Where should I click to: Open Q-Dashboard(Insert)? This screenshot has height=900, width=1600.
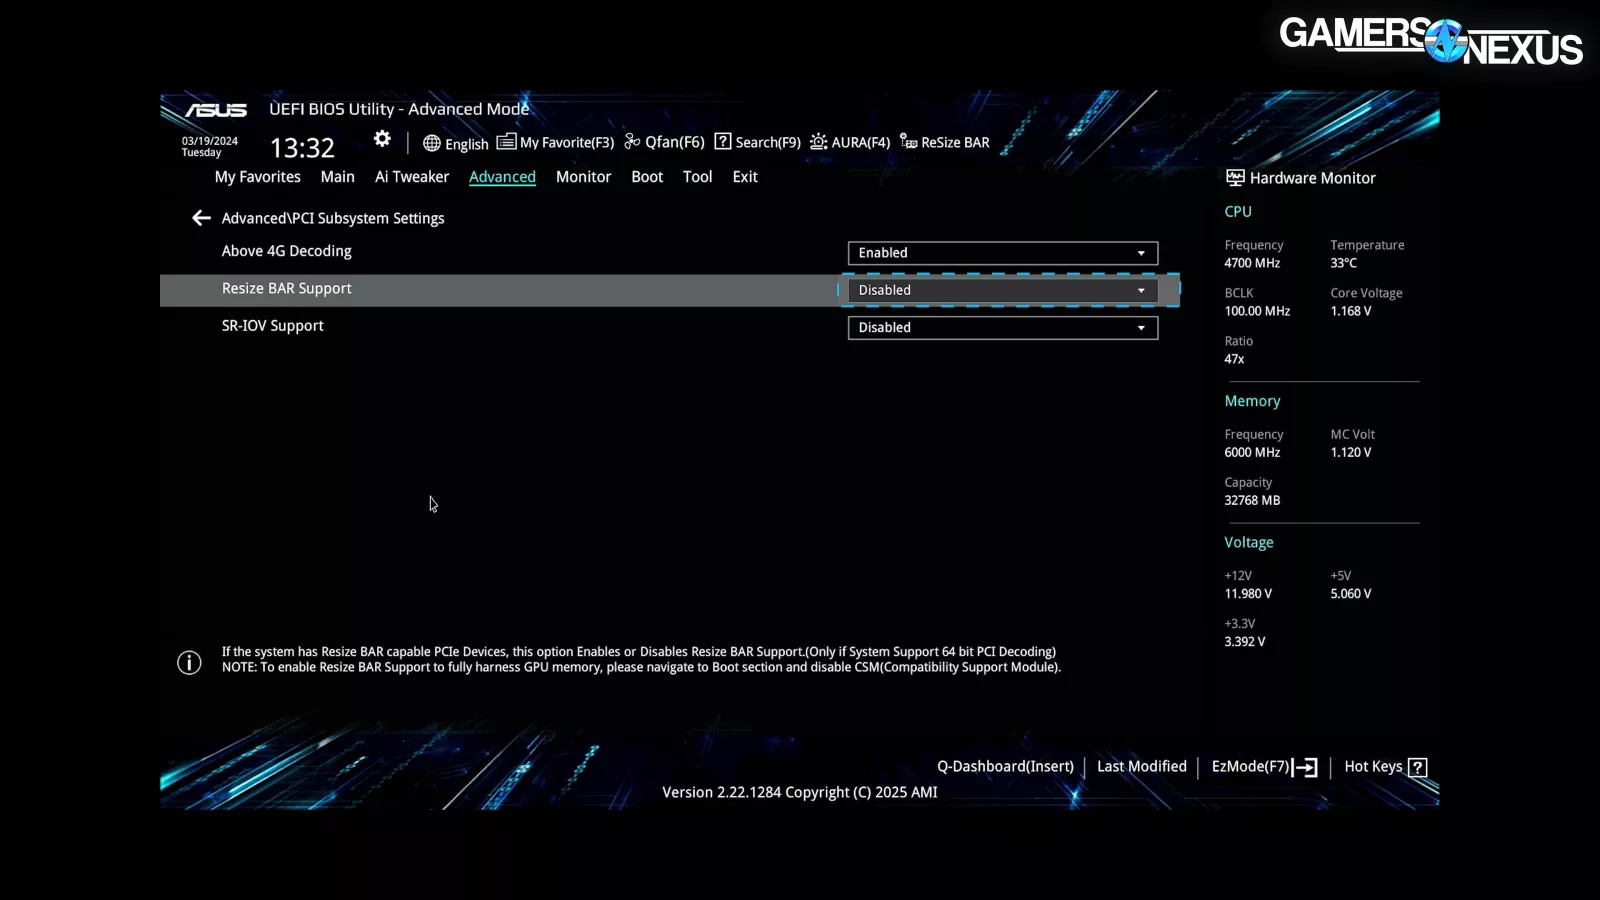(1005, 767)
